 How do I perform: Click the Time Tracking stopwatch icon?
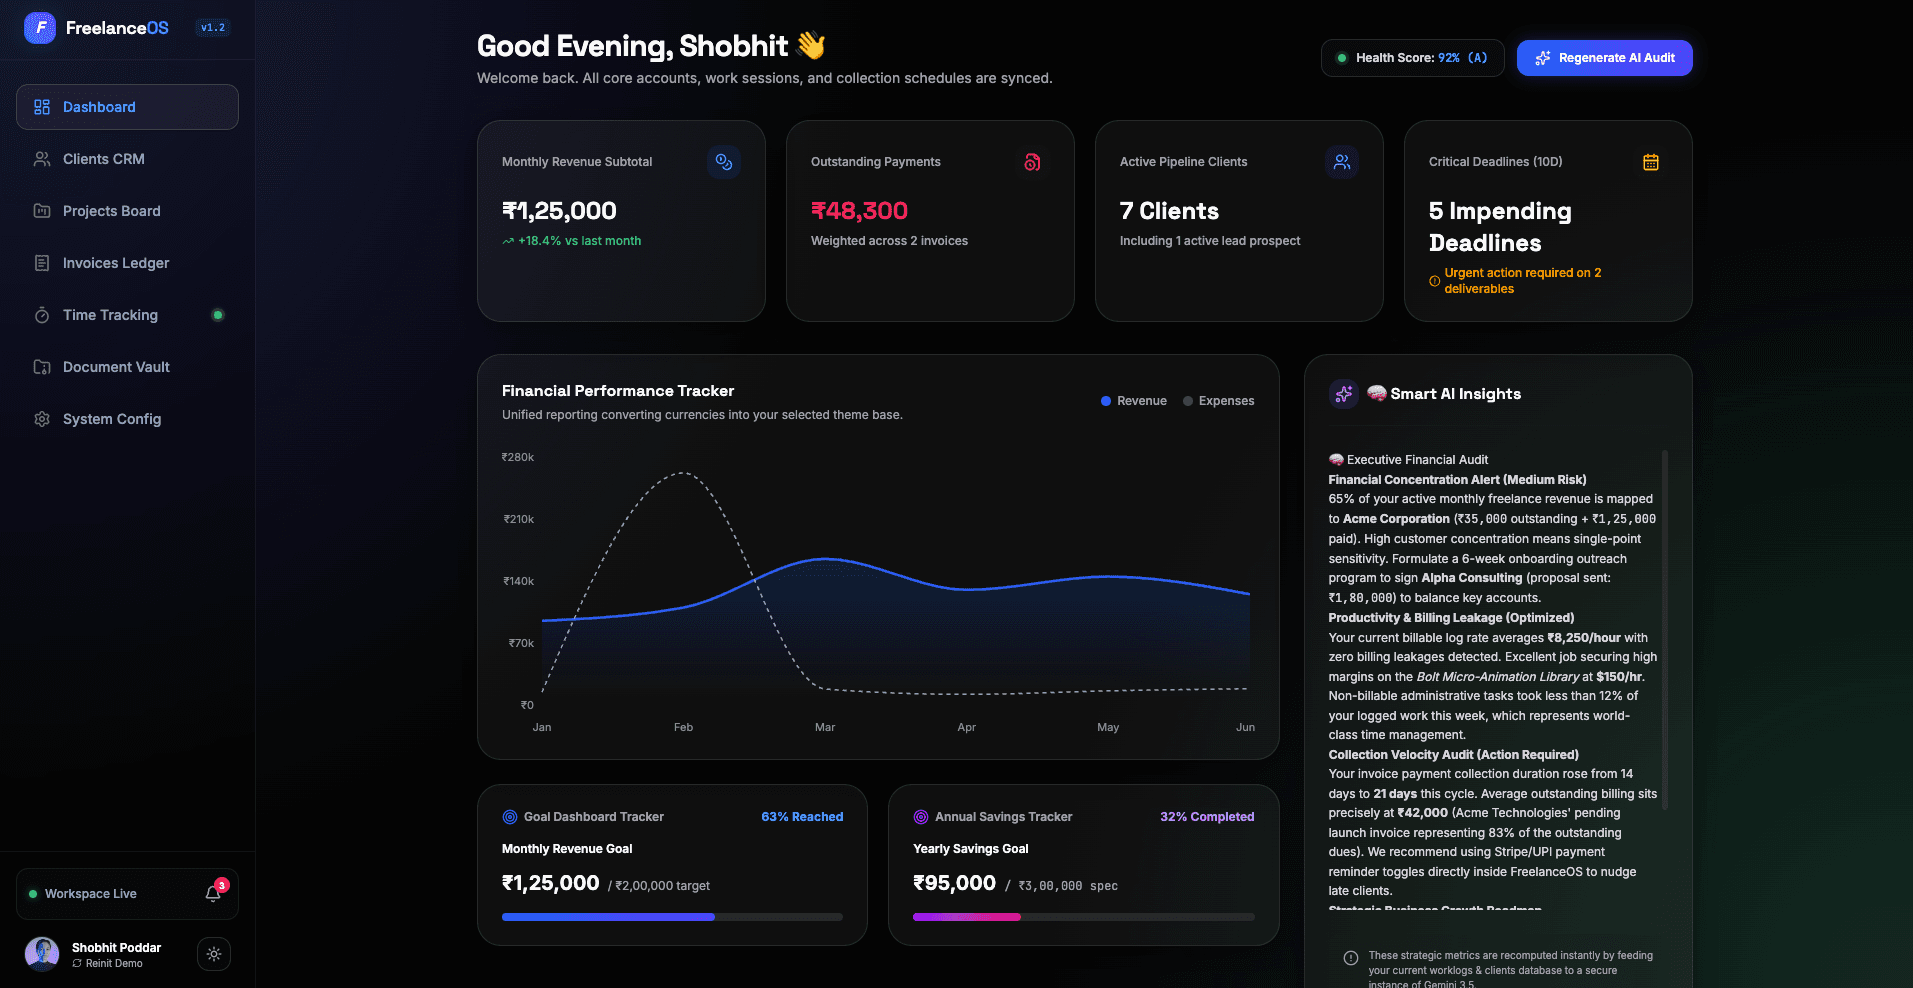coord(42,315)
